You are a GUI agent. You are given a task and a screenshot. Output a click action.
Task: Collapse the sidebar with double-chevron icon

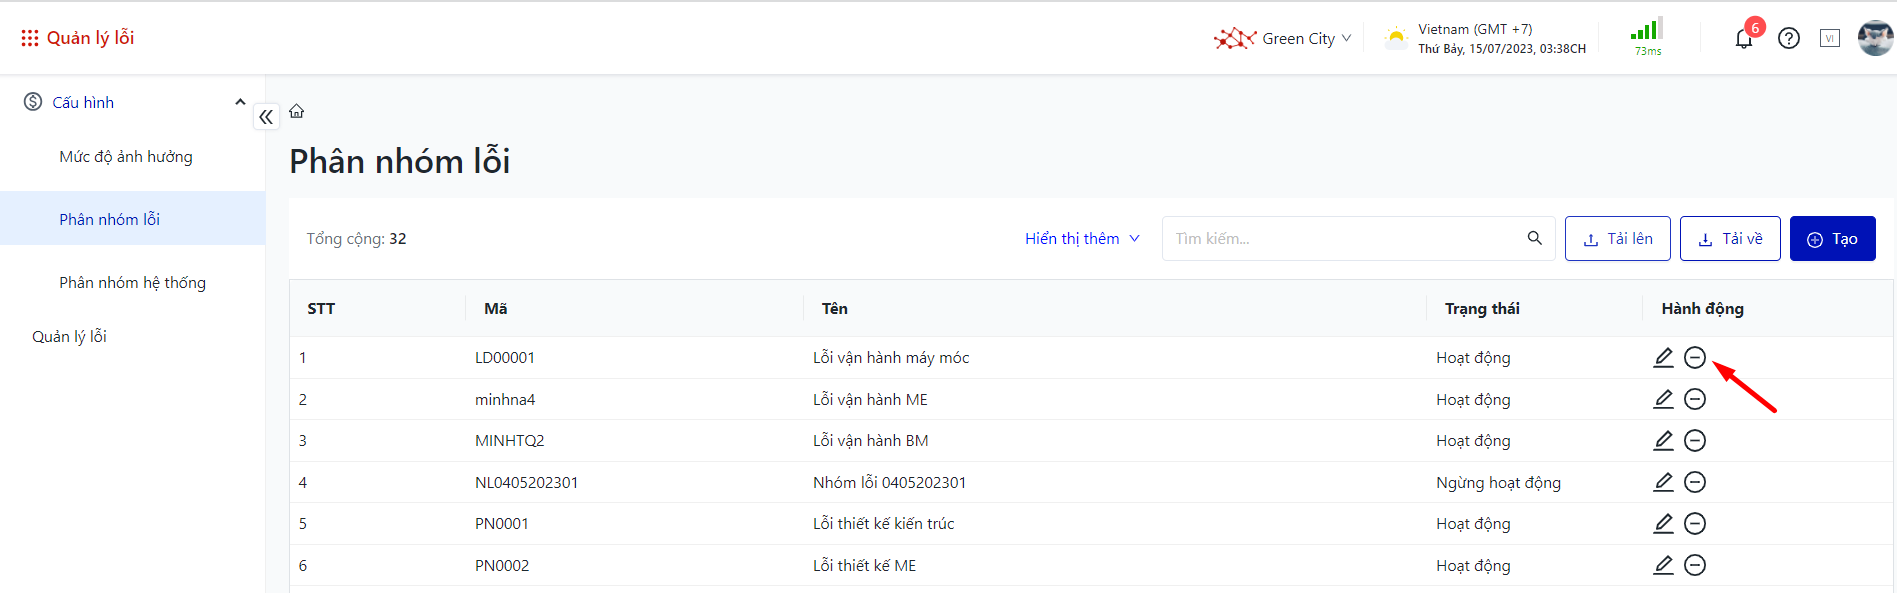[266, 117]
